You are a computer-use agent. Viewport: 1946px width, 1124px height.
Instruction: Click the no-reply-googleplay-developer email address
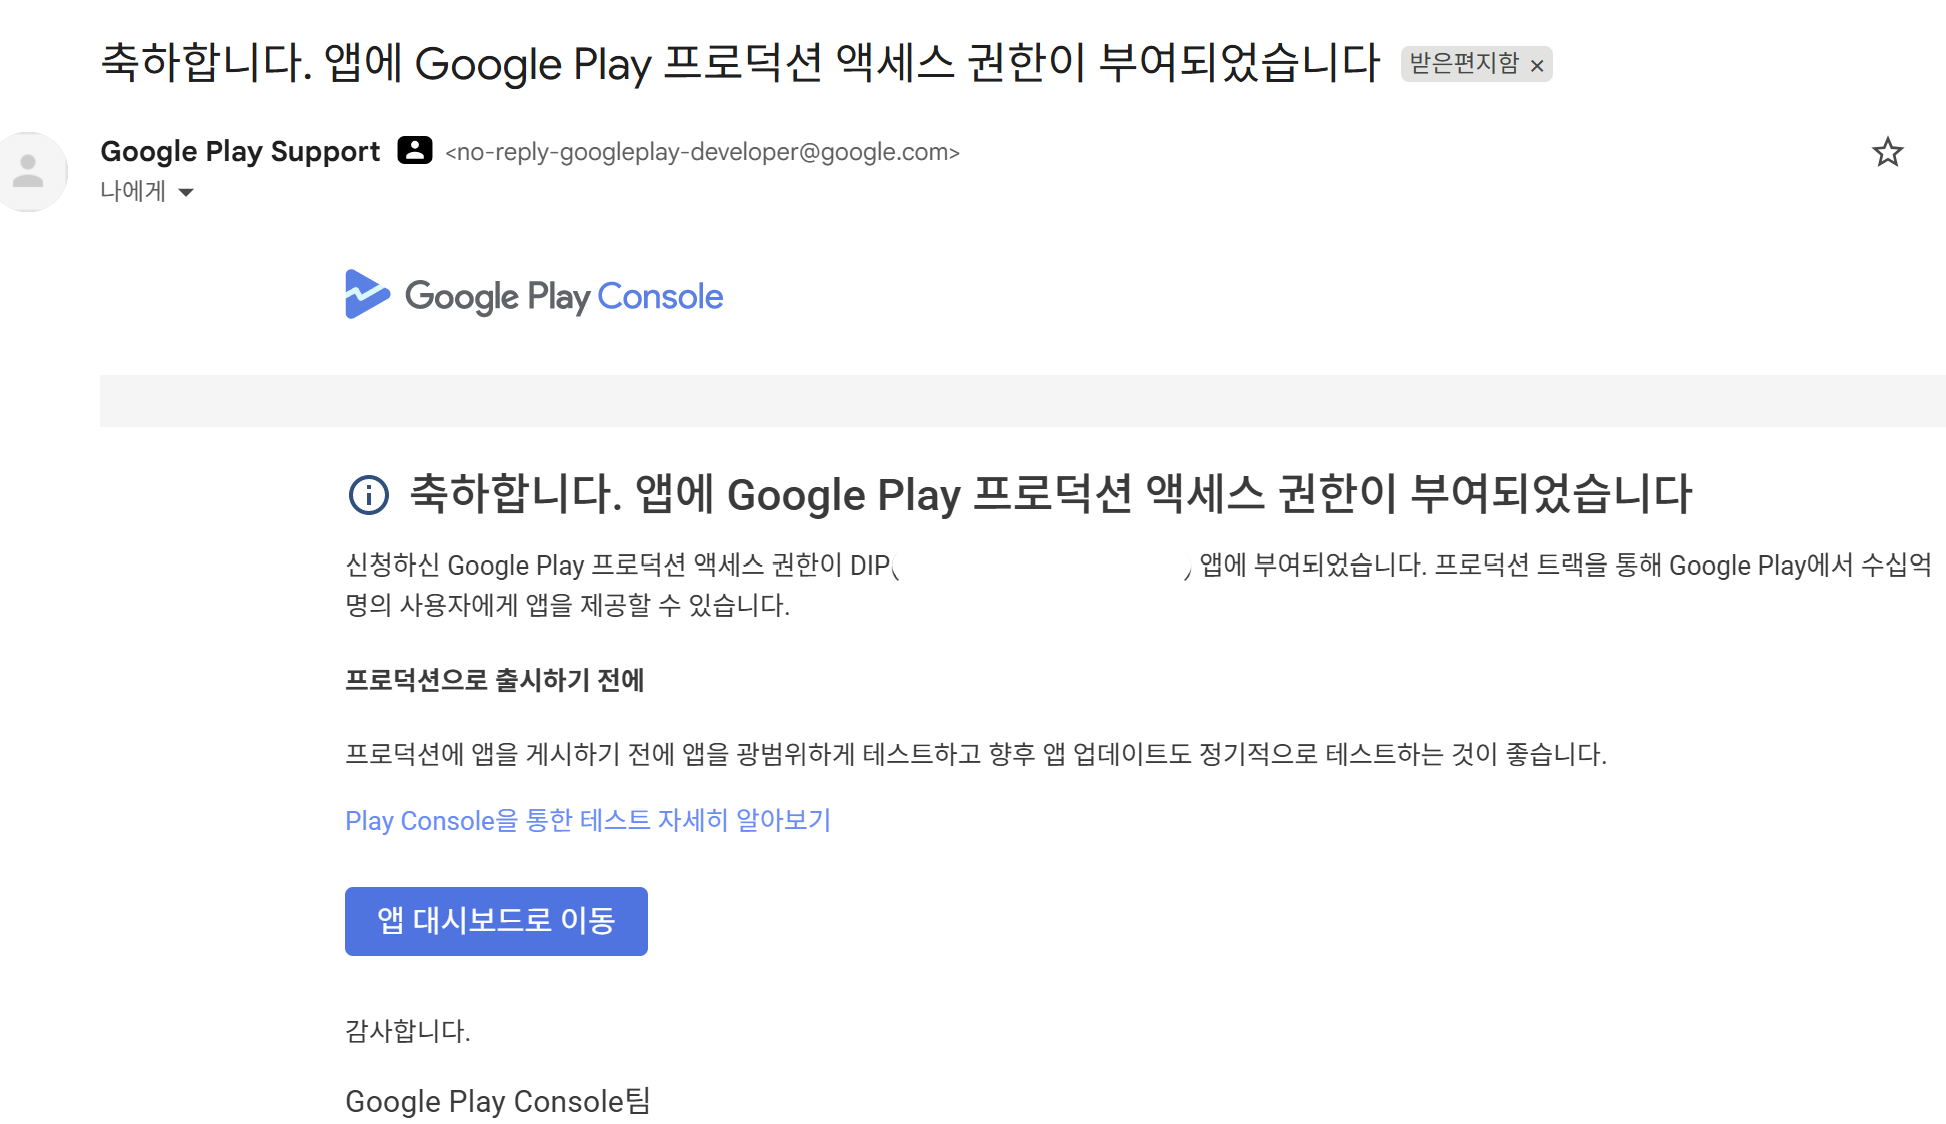(x=702, y=152)
